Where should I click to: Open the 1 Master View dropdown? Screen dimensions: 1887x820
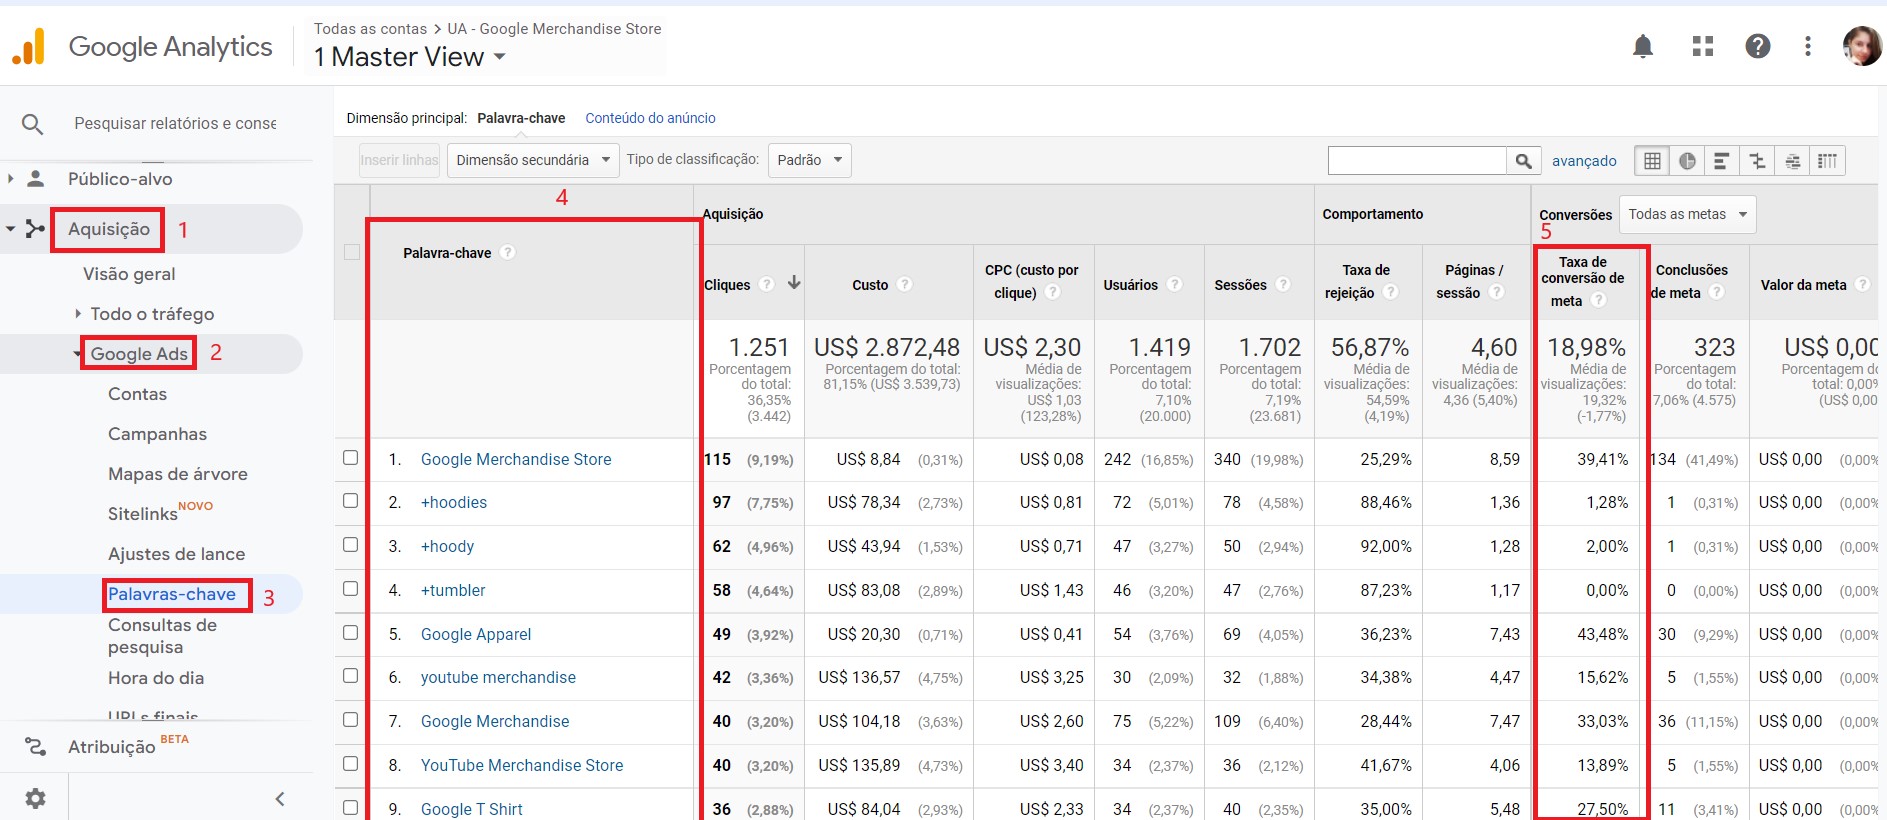tap(409, 57)
